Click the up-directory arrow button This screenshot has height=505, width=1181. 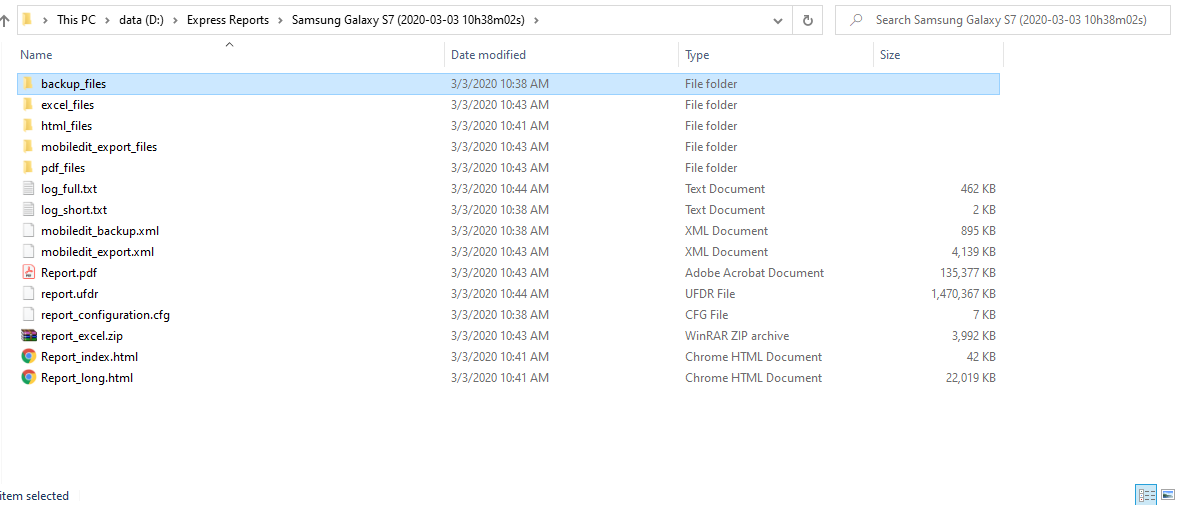point(5,20)
